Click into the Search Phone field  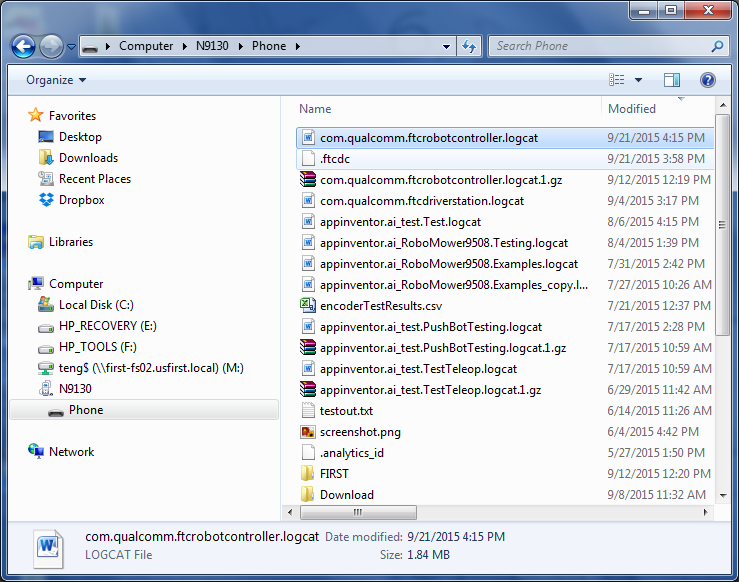tap(601, 46)
